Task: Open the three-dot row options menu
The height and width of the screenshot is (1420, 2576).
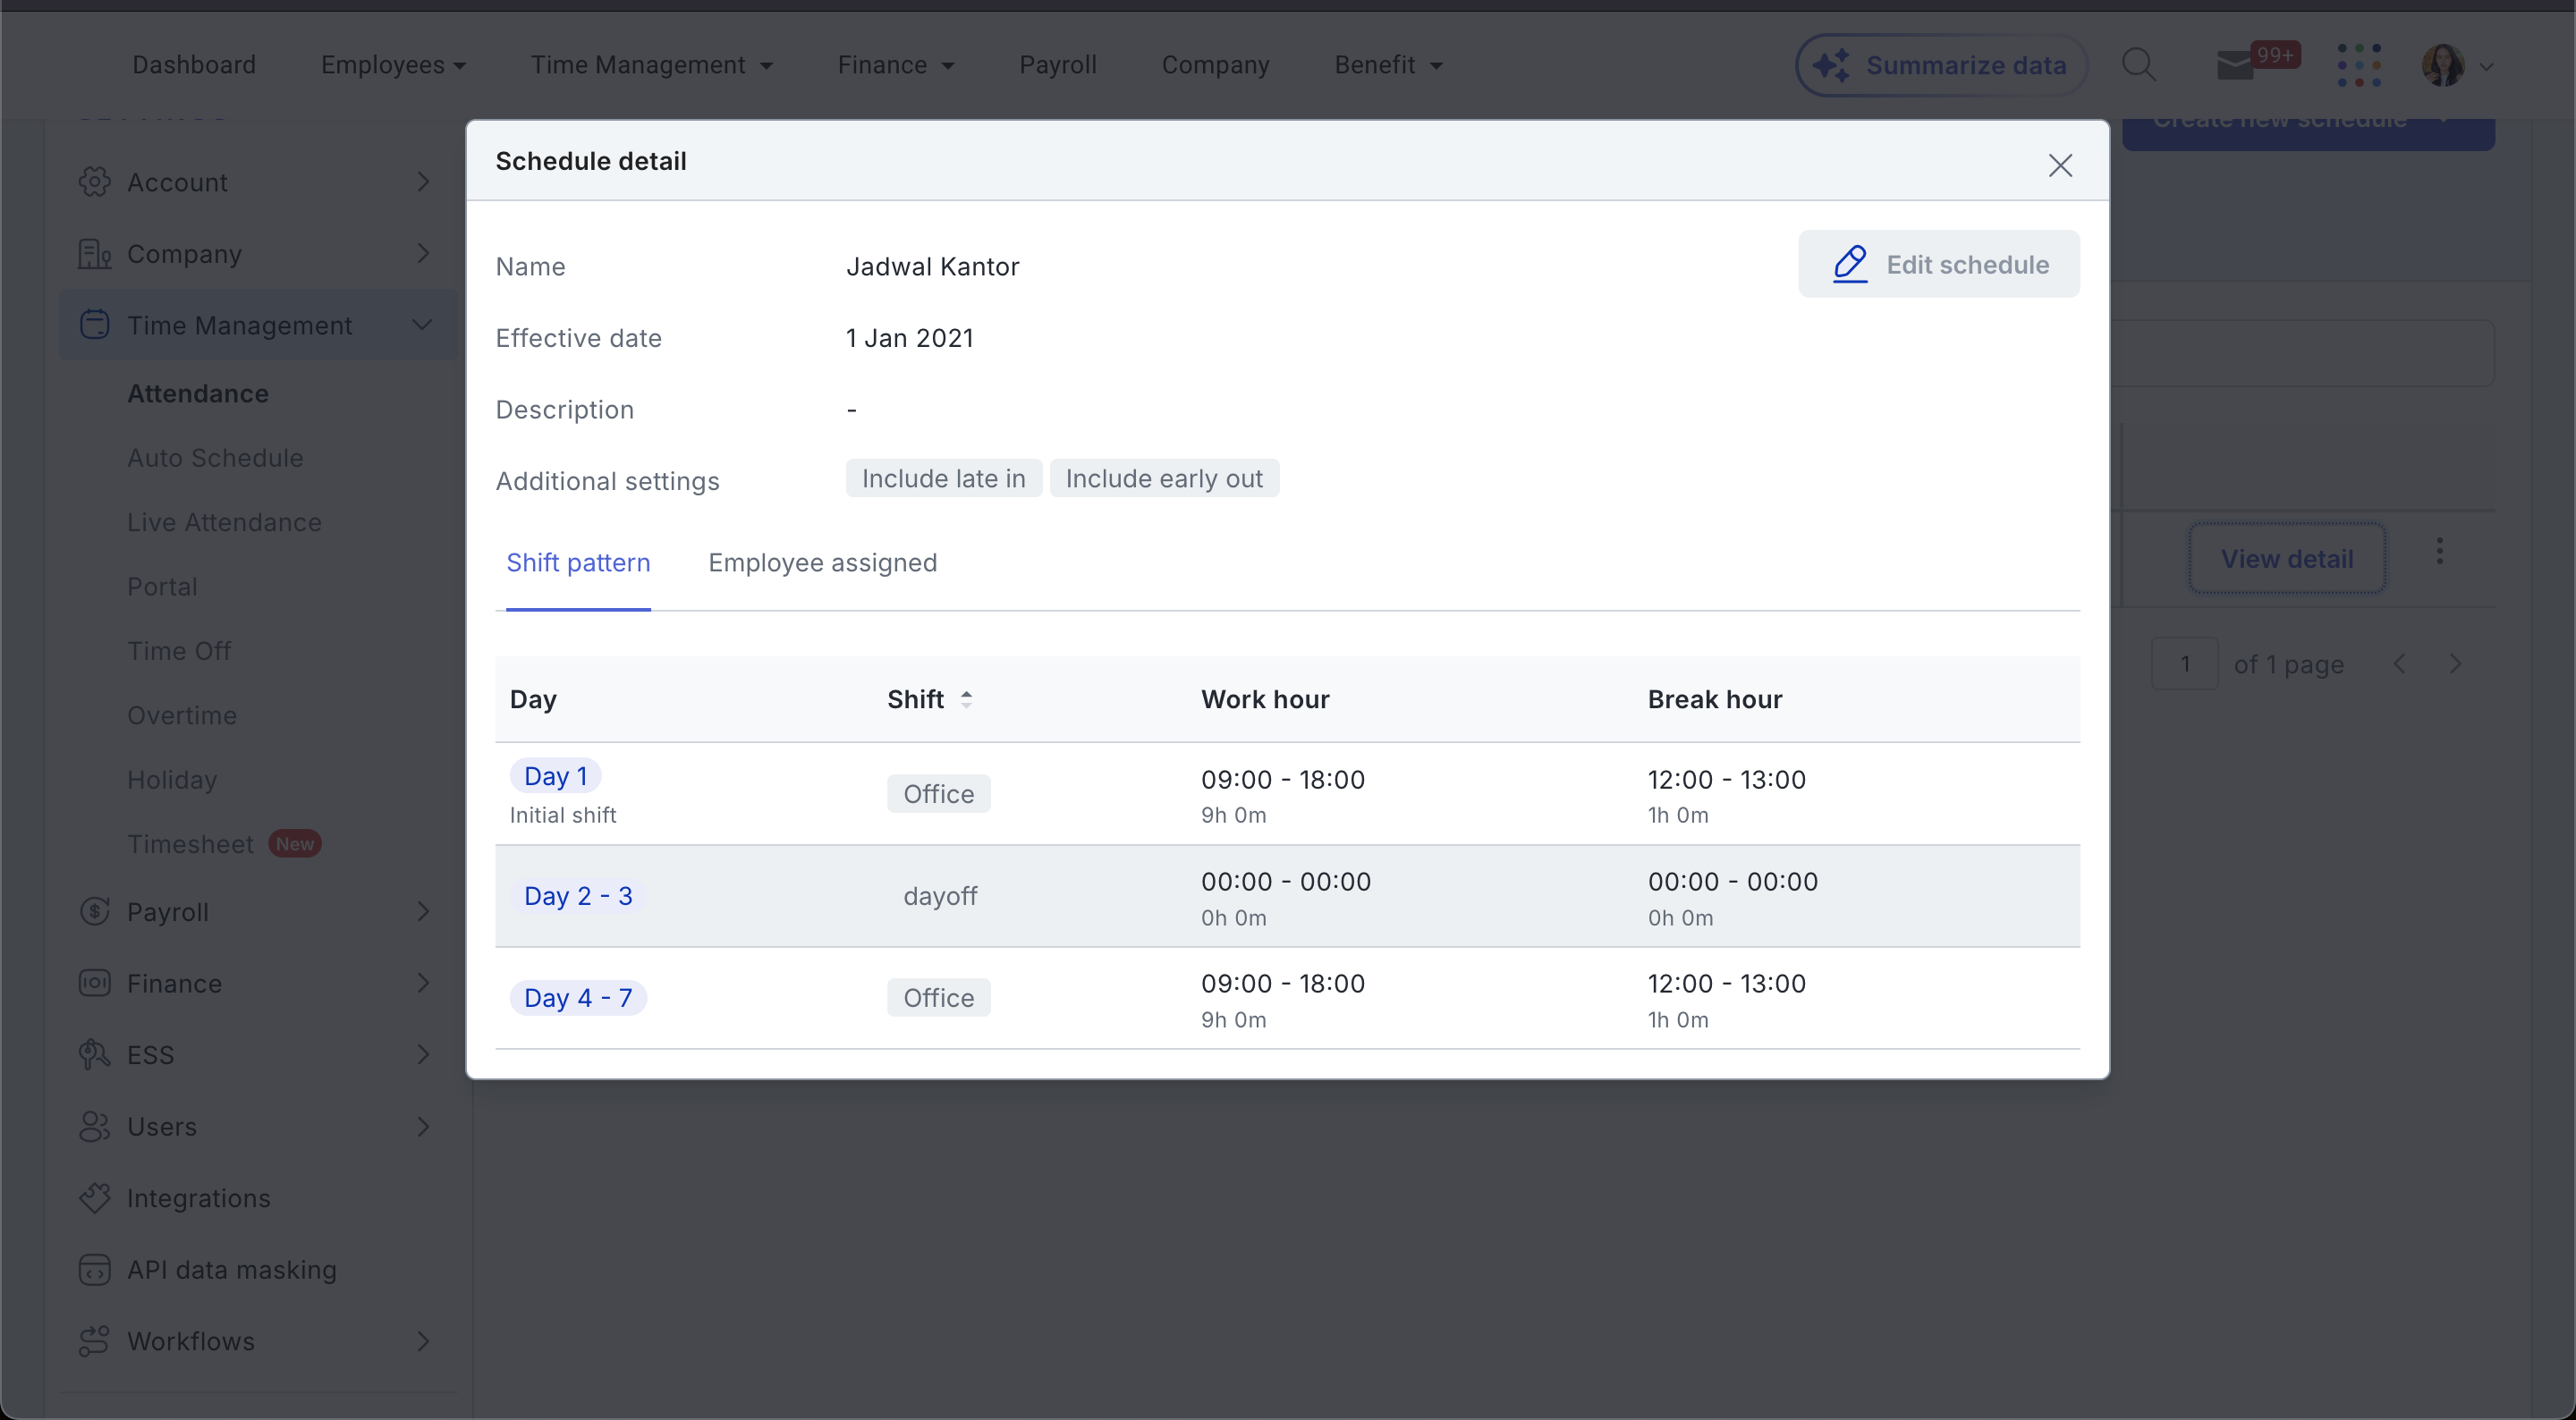Action: click(x=2439, y=552)
